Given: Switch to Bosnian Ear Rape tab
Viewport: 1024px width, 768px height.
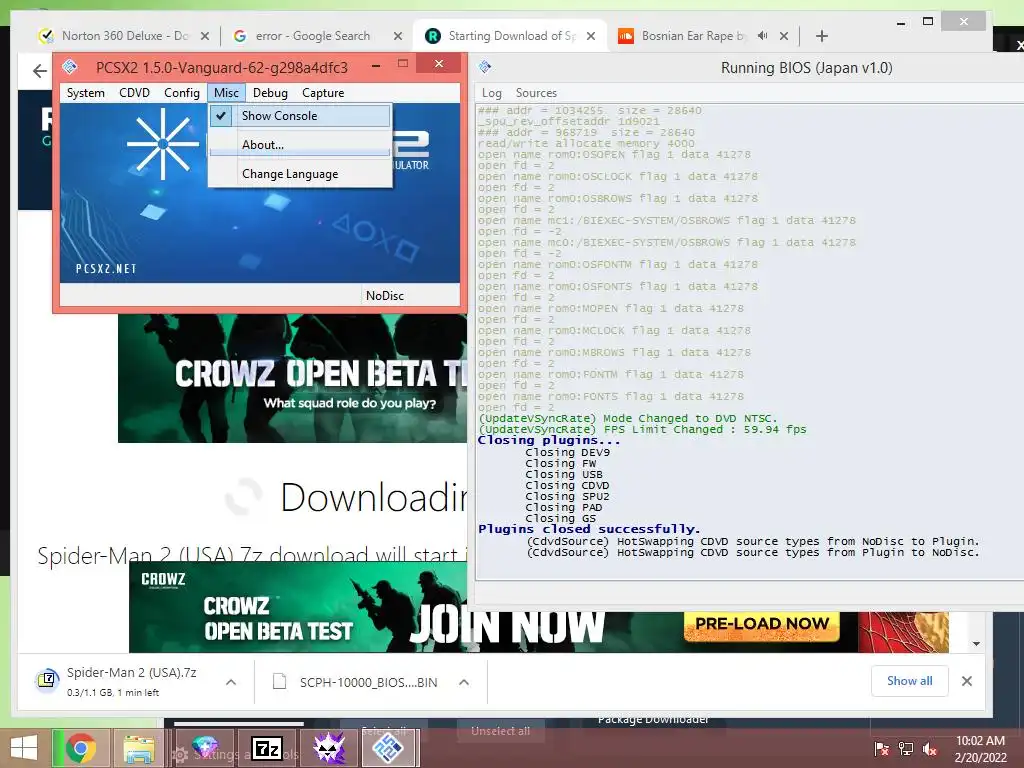Looking at the screenshot, I should click(693, 36).
